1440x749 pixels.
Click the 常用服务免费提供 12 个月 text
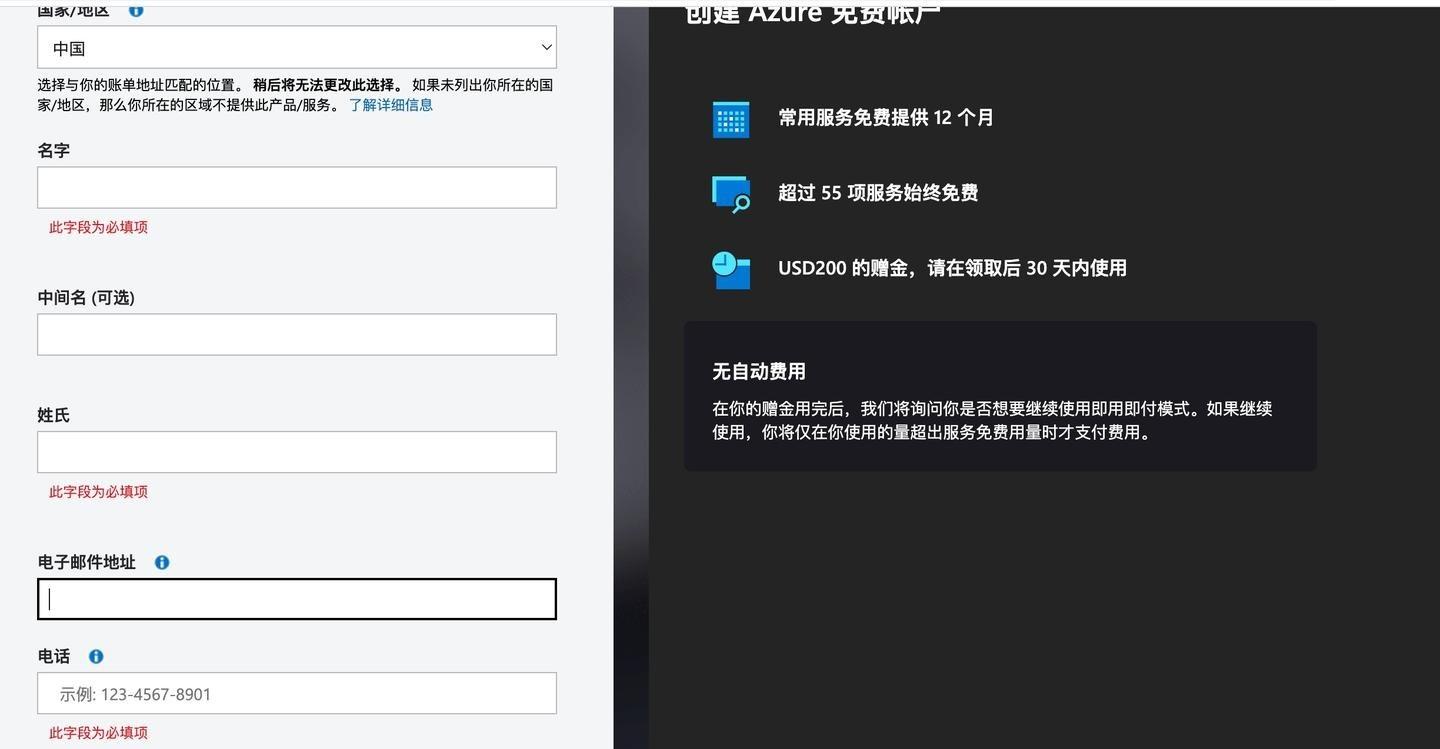[x=885, y=118]
